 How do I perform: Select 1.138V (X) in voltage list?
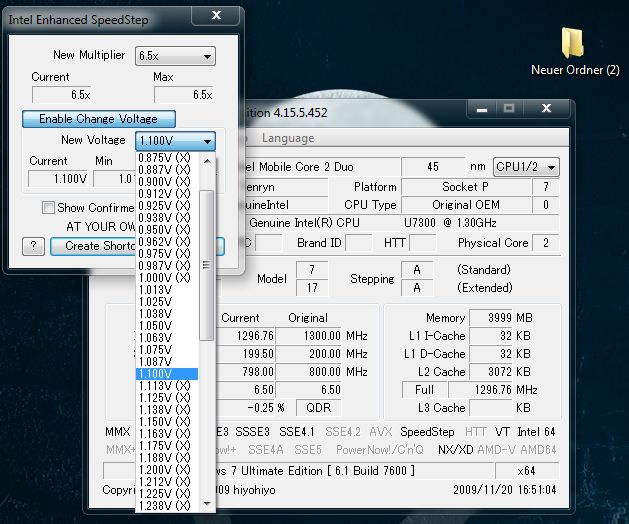point(167,410)
